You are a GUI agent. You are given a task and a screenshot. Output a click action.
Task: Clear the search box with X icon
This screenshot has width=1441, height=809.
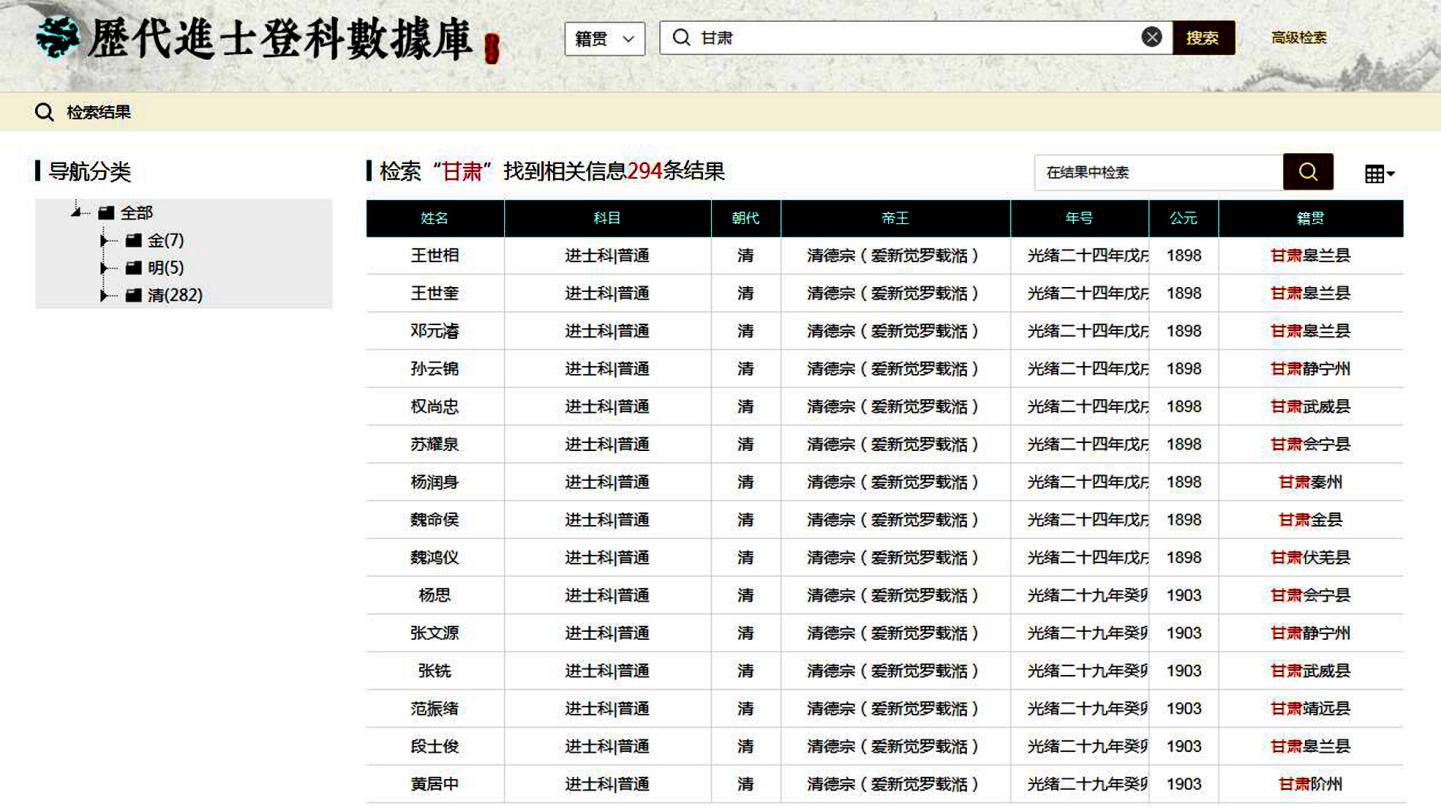click(x=1152, y=38)
